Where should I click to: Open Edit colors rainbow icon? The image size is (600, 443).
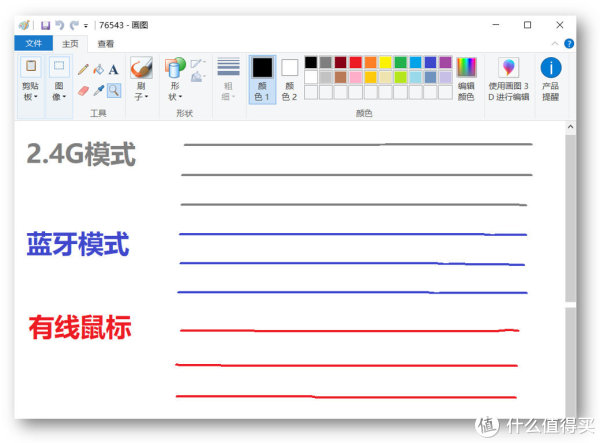click(466, 67)
